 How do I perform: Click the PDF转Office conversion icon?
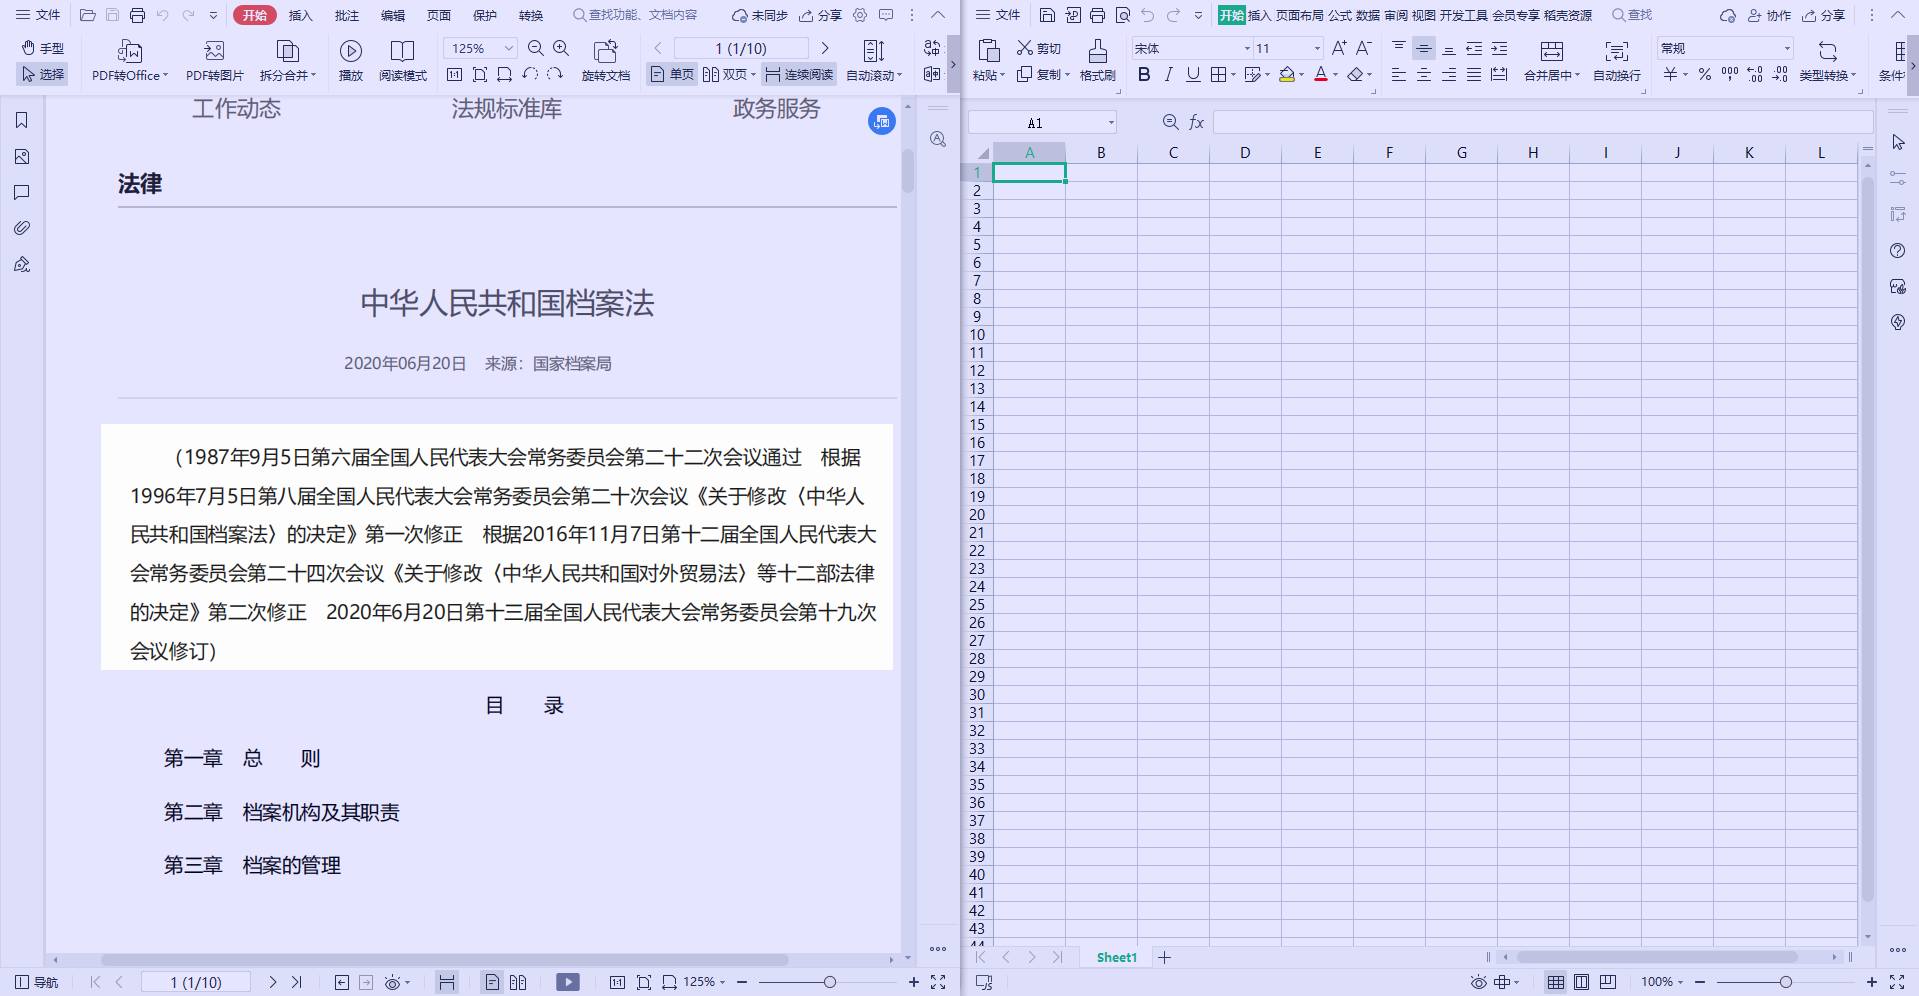[129, 51]
